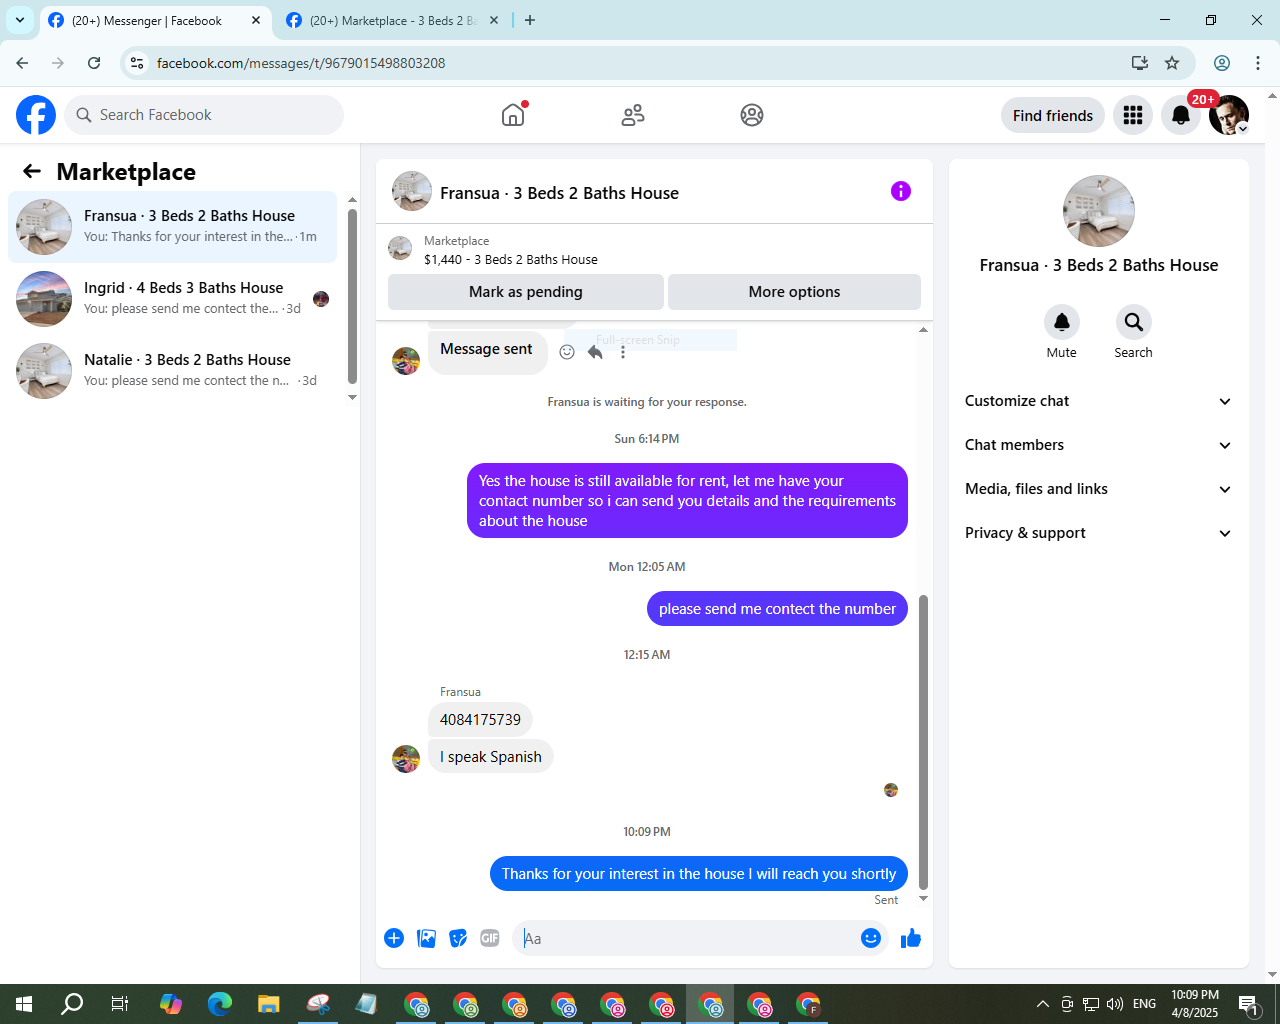
Task: Open Ingrid 4 Beds 3 Baths conversation
Action: [x=172, y=299]
